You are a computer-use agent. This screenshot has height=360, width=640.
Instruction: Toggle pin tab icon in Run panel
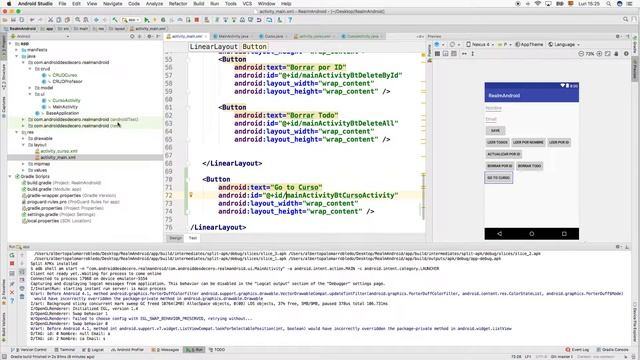pos(12,284)
